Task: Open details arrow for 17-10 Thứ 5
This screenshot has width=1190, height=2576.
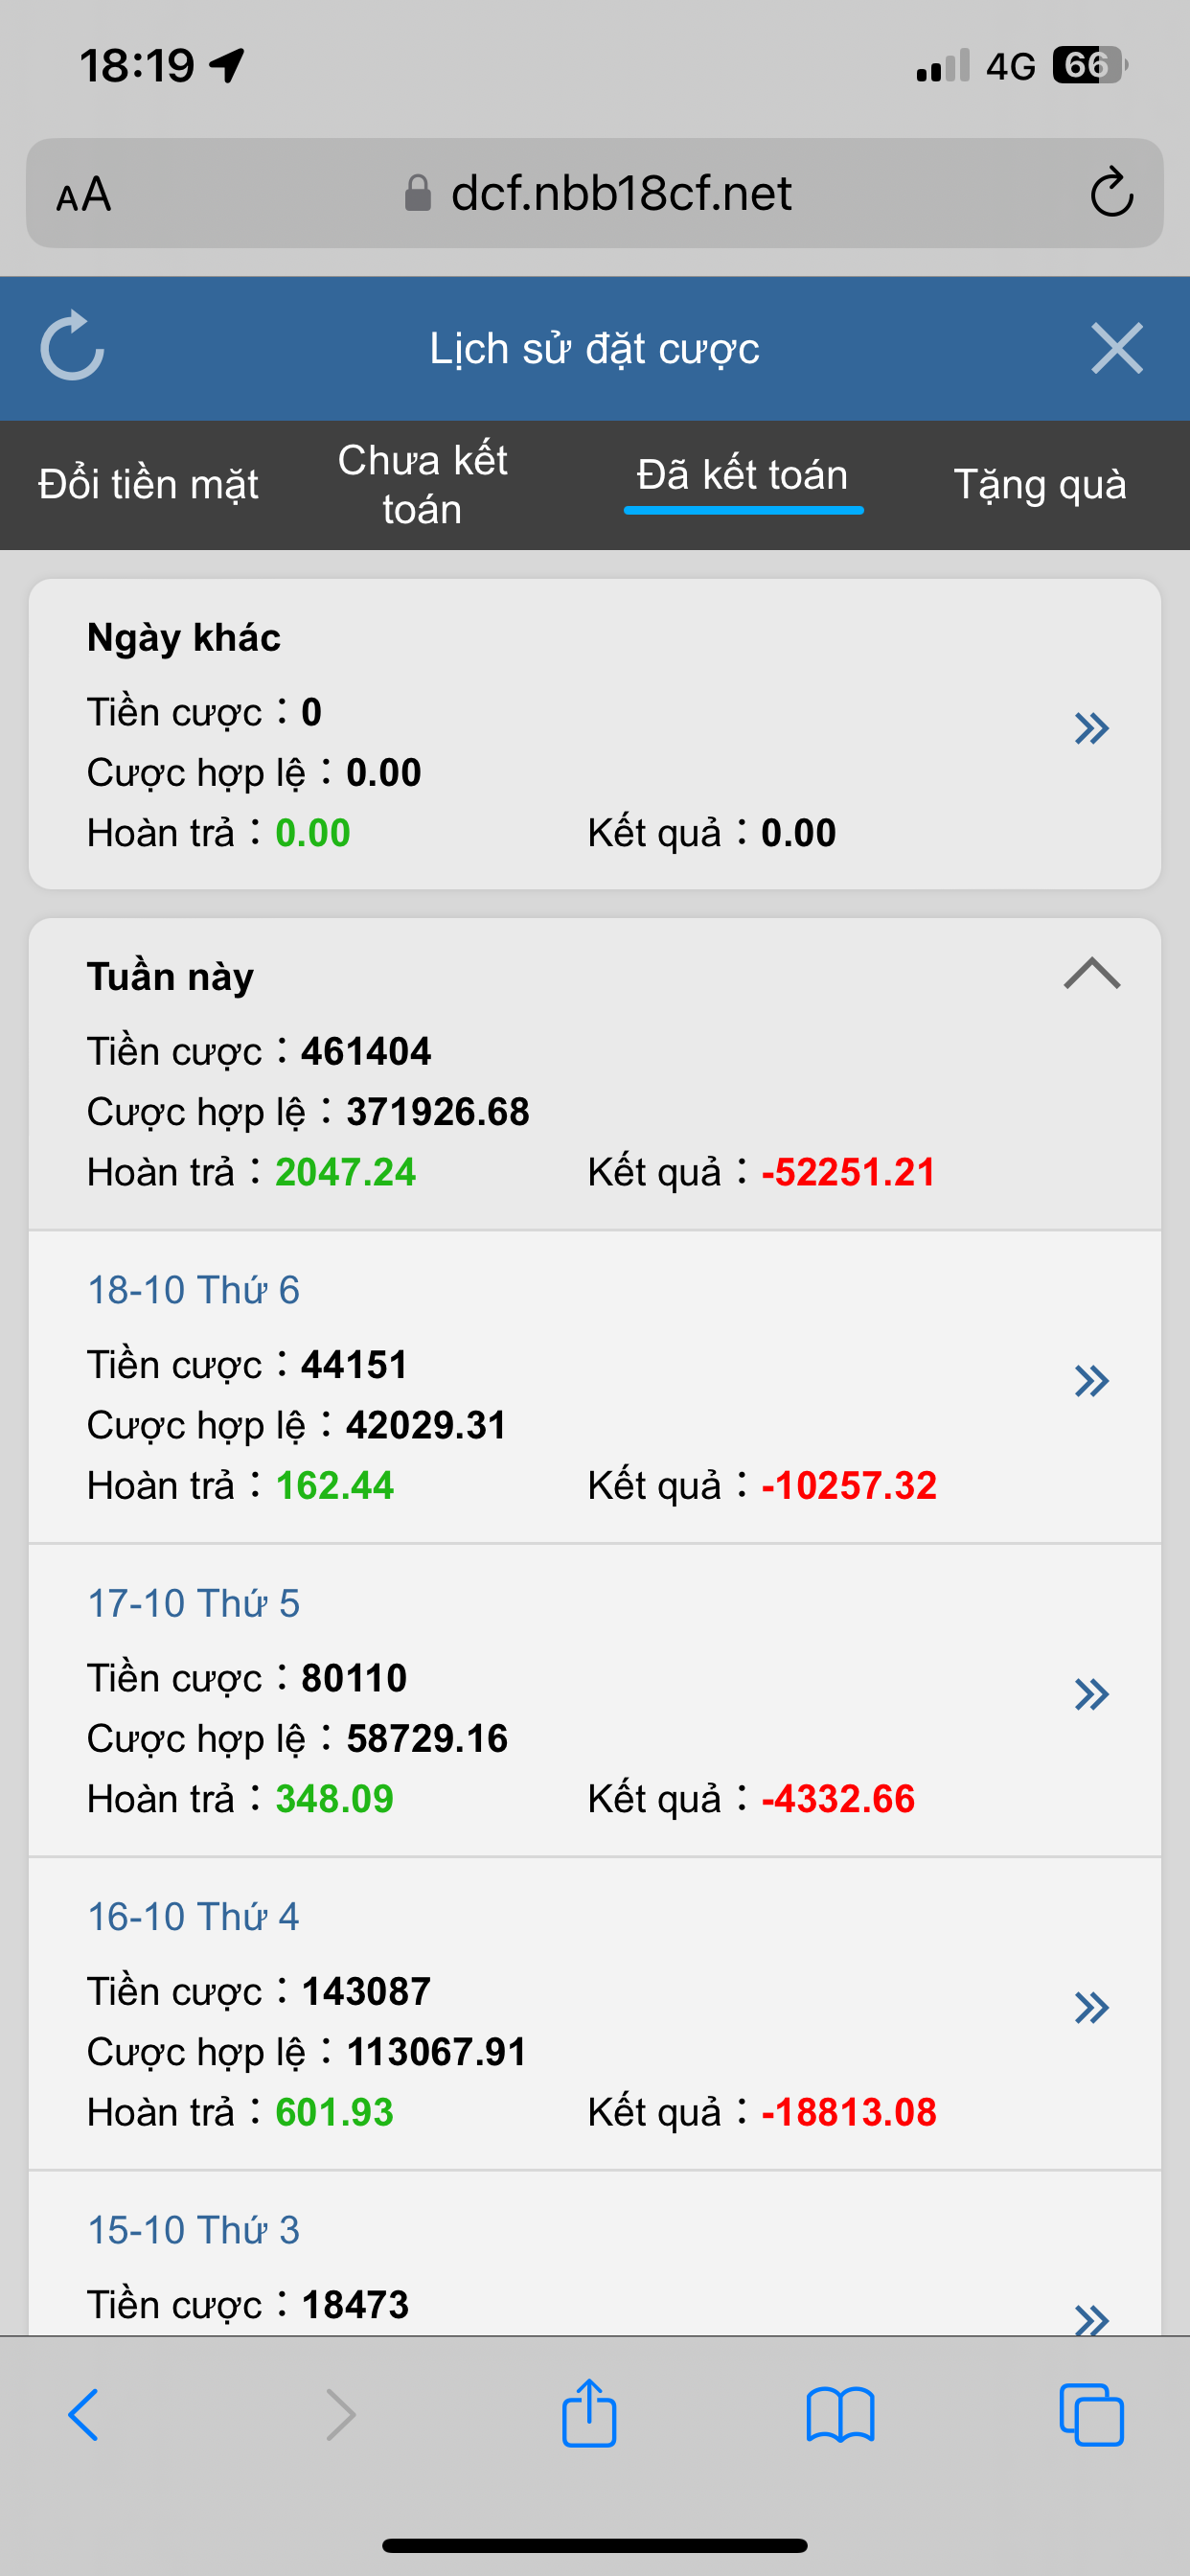Action: pos(1091,1695)
